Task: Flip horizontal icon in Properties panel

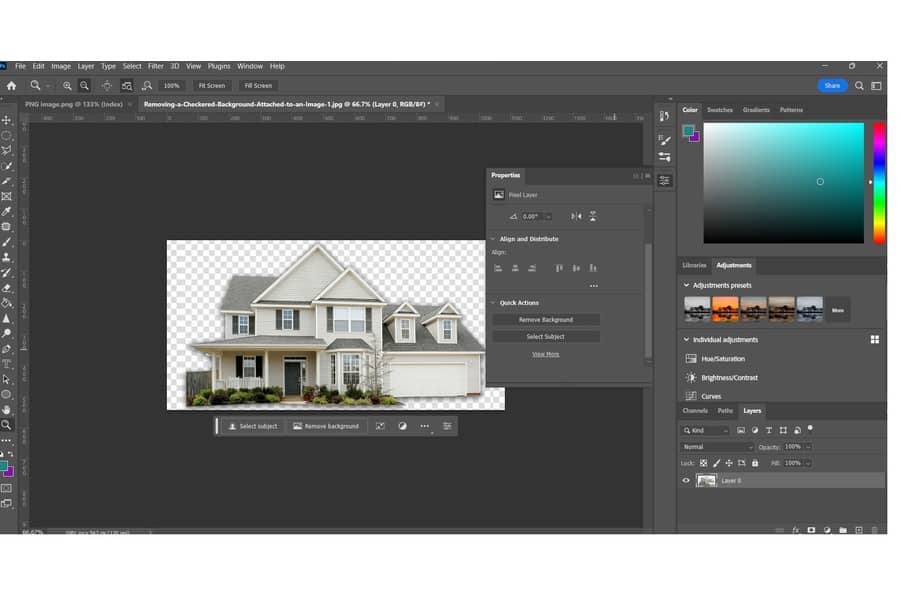Action: 576,216
